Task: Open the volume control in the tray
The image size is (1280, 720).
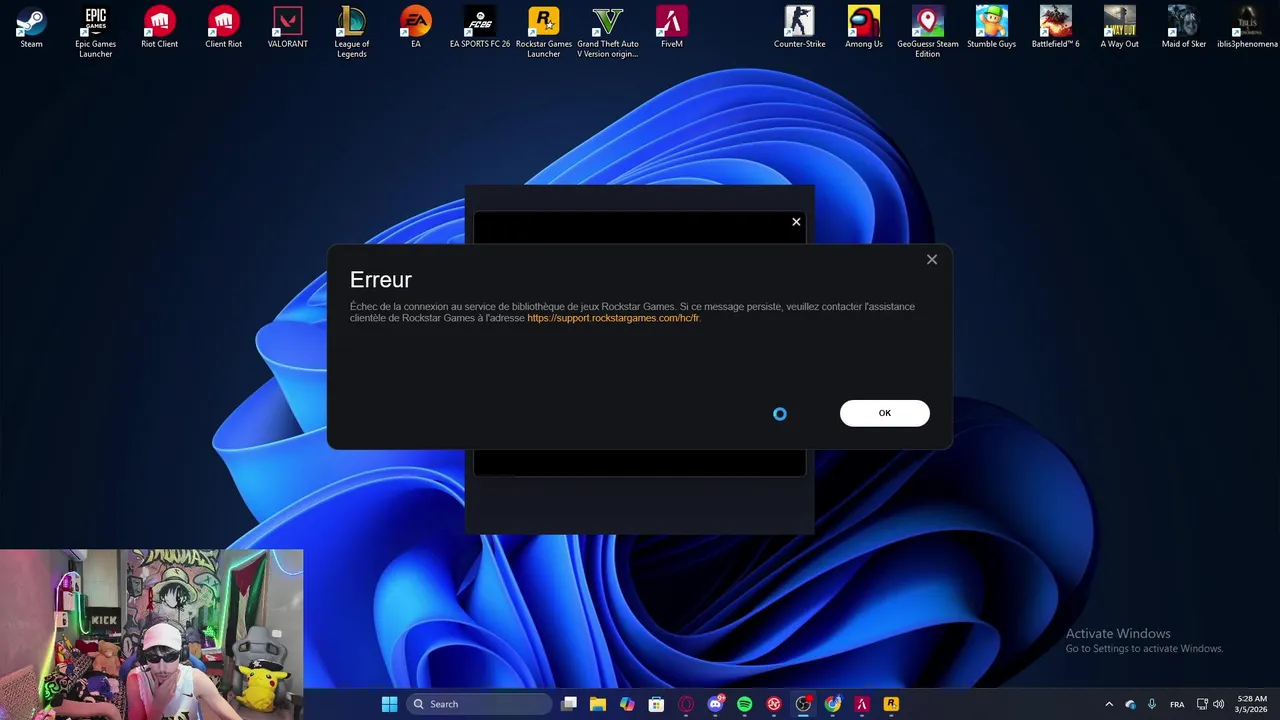Action: pyautogui.click(x=1218, y=704)
